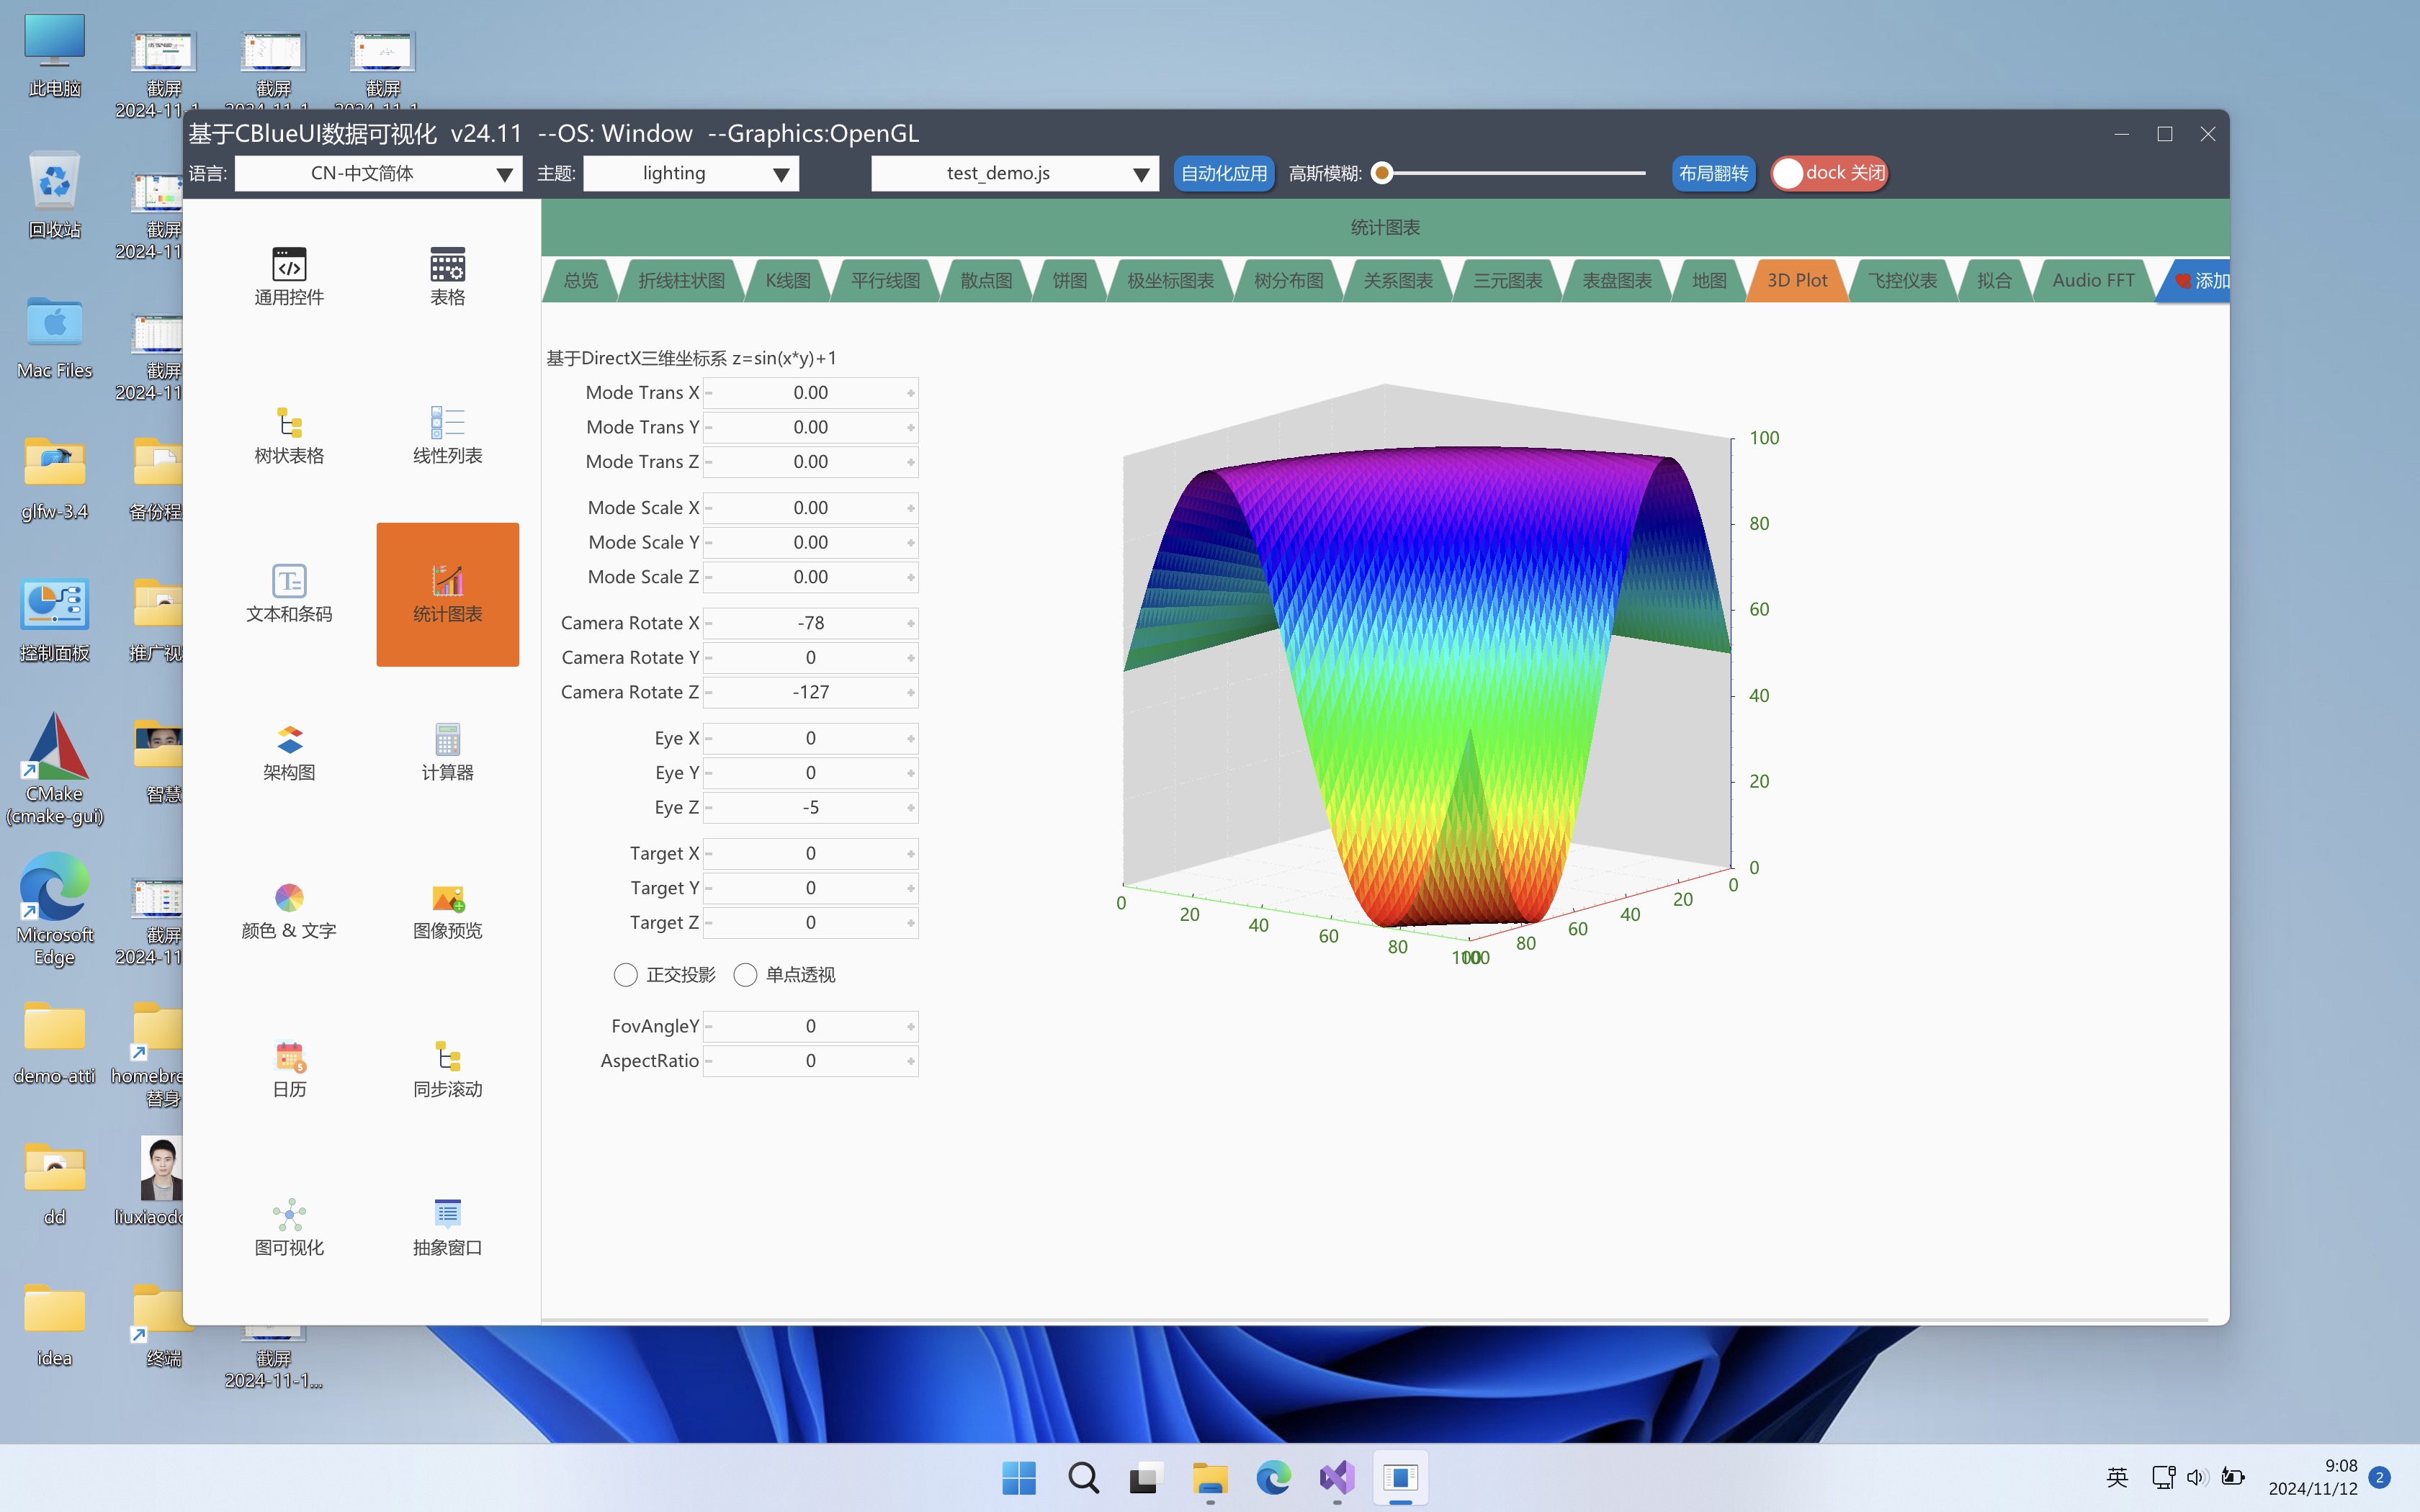Click the 架构图 layers icon
The height and width of the screenshot is (1512, 2420).
(289, 741)
